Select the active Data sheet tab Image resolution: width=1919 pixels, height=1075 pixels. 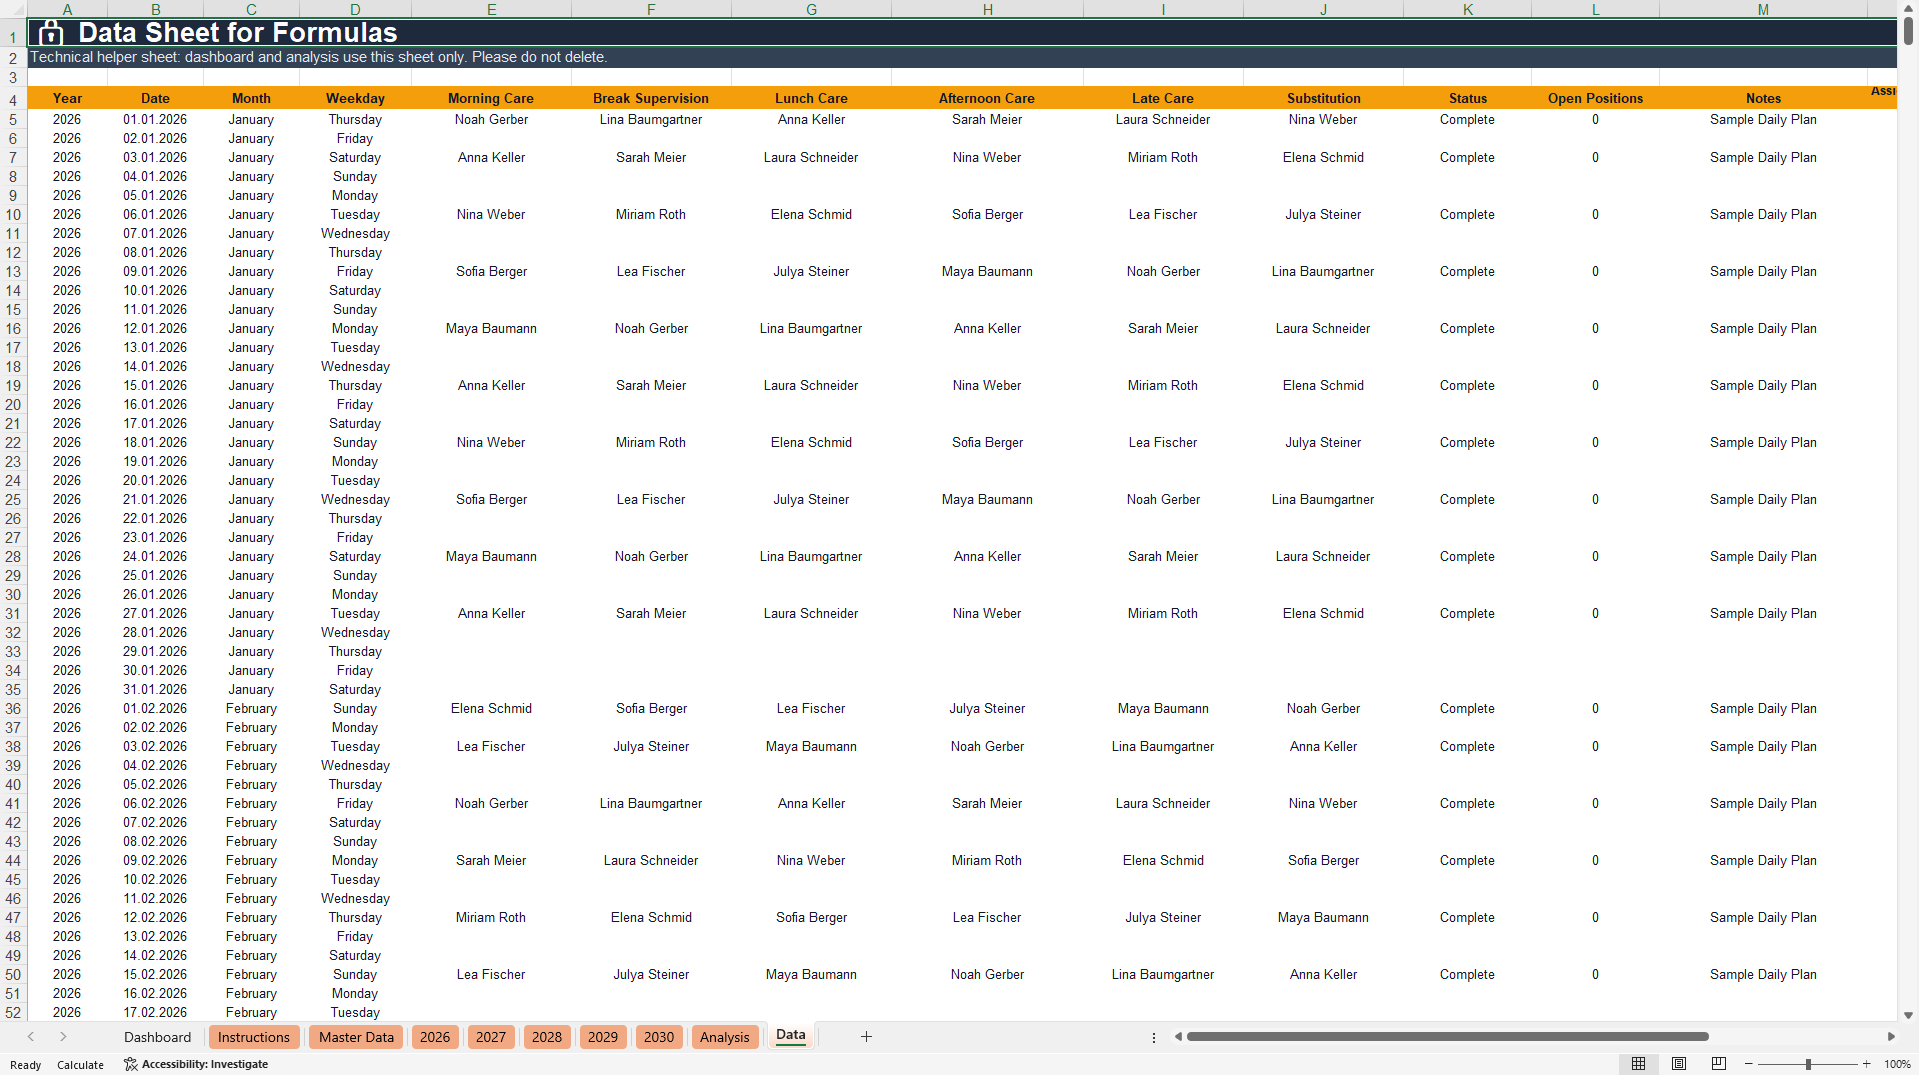tap(790, 1036)
